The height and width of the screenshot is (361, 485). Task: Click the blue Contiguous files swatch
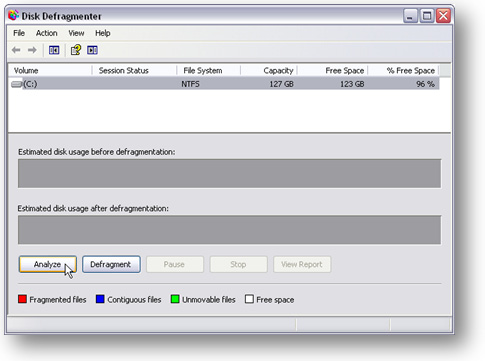(100, 299)
